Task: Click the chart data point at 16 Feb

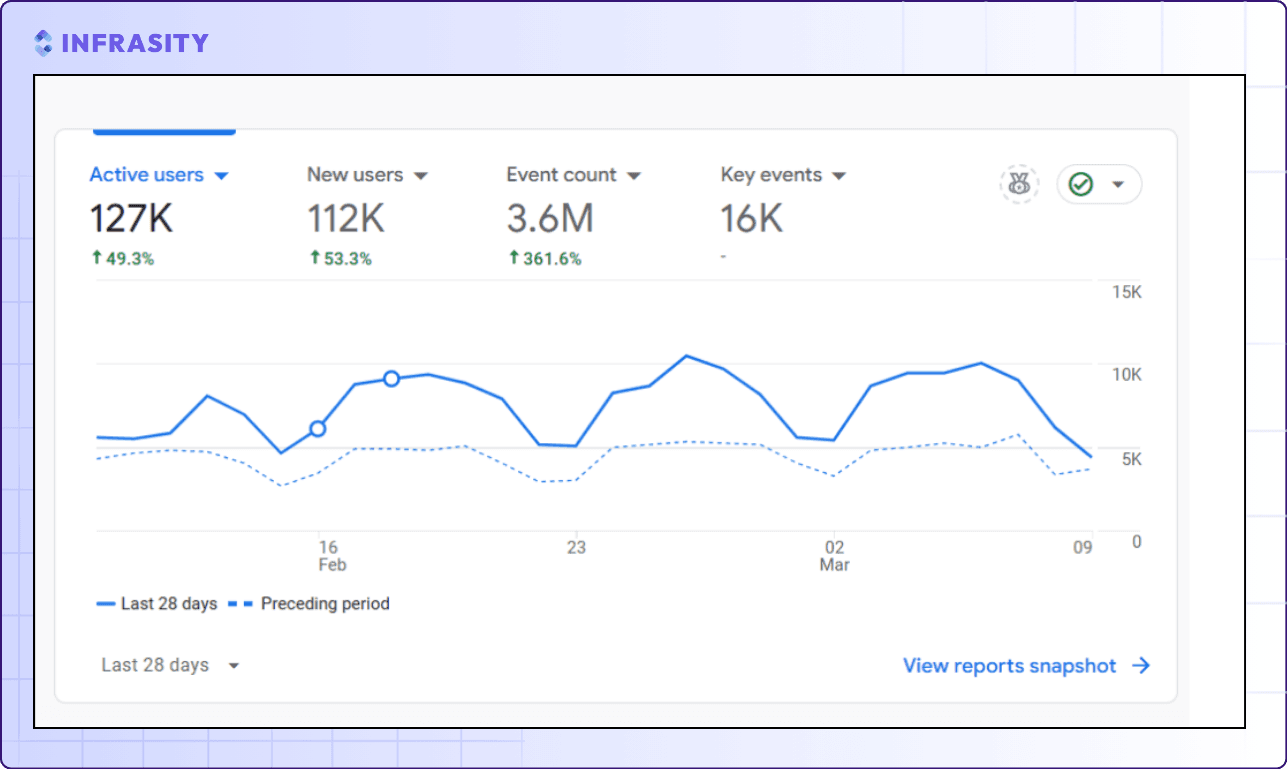Action: coord(318,429)
